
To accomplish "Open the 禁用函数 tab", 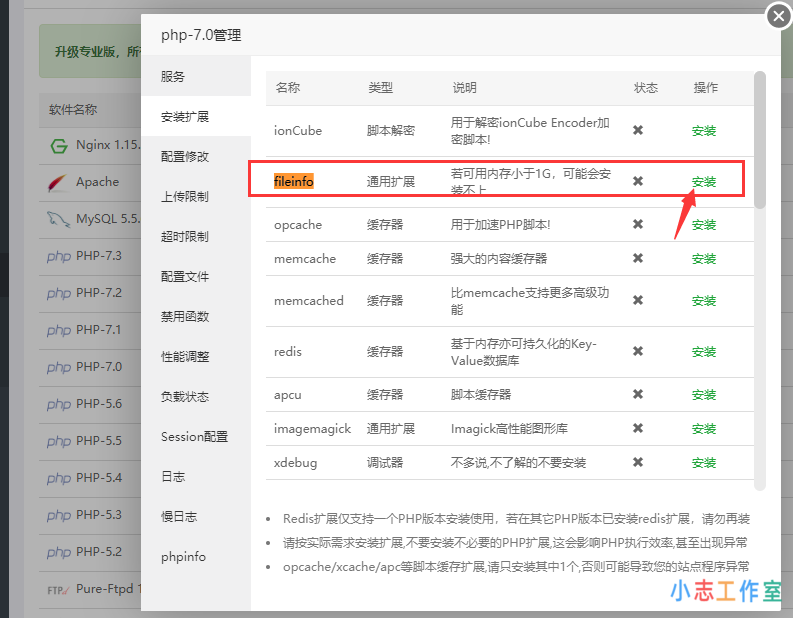I will point(196,316).
